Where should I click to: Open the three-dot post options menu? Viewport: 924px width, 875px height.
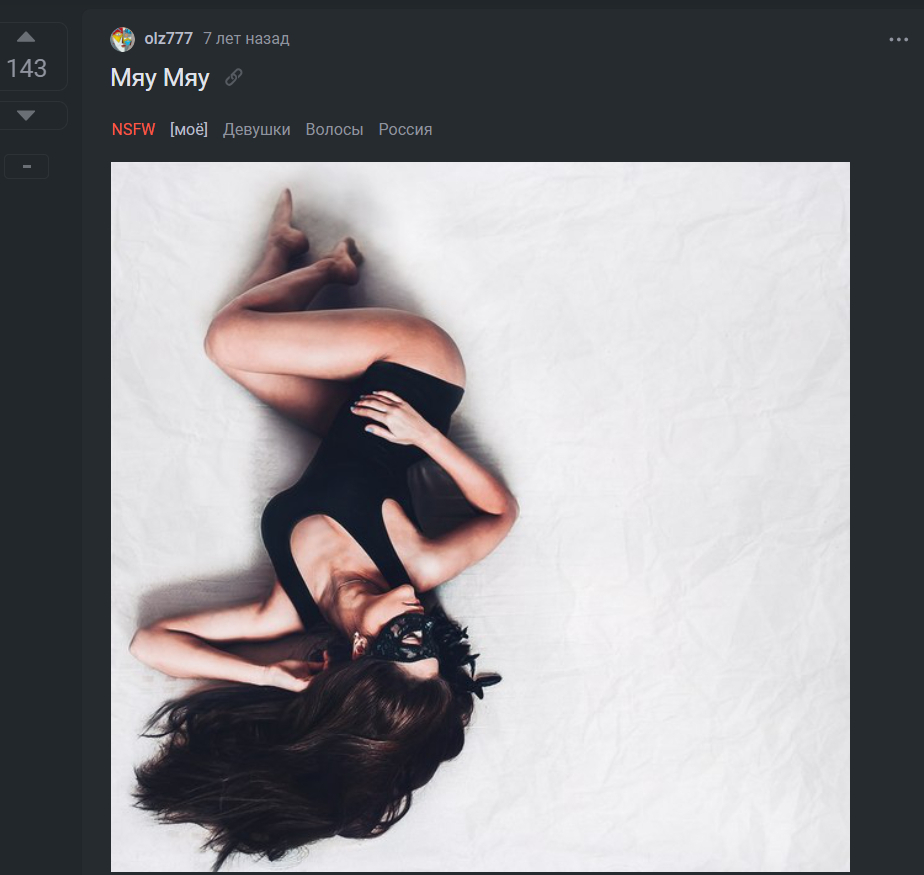[898, 39]
